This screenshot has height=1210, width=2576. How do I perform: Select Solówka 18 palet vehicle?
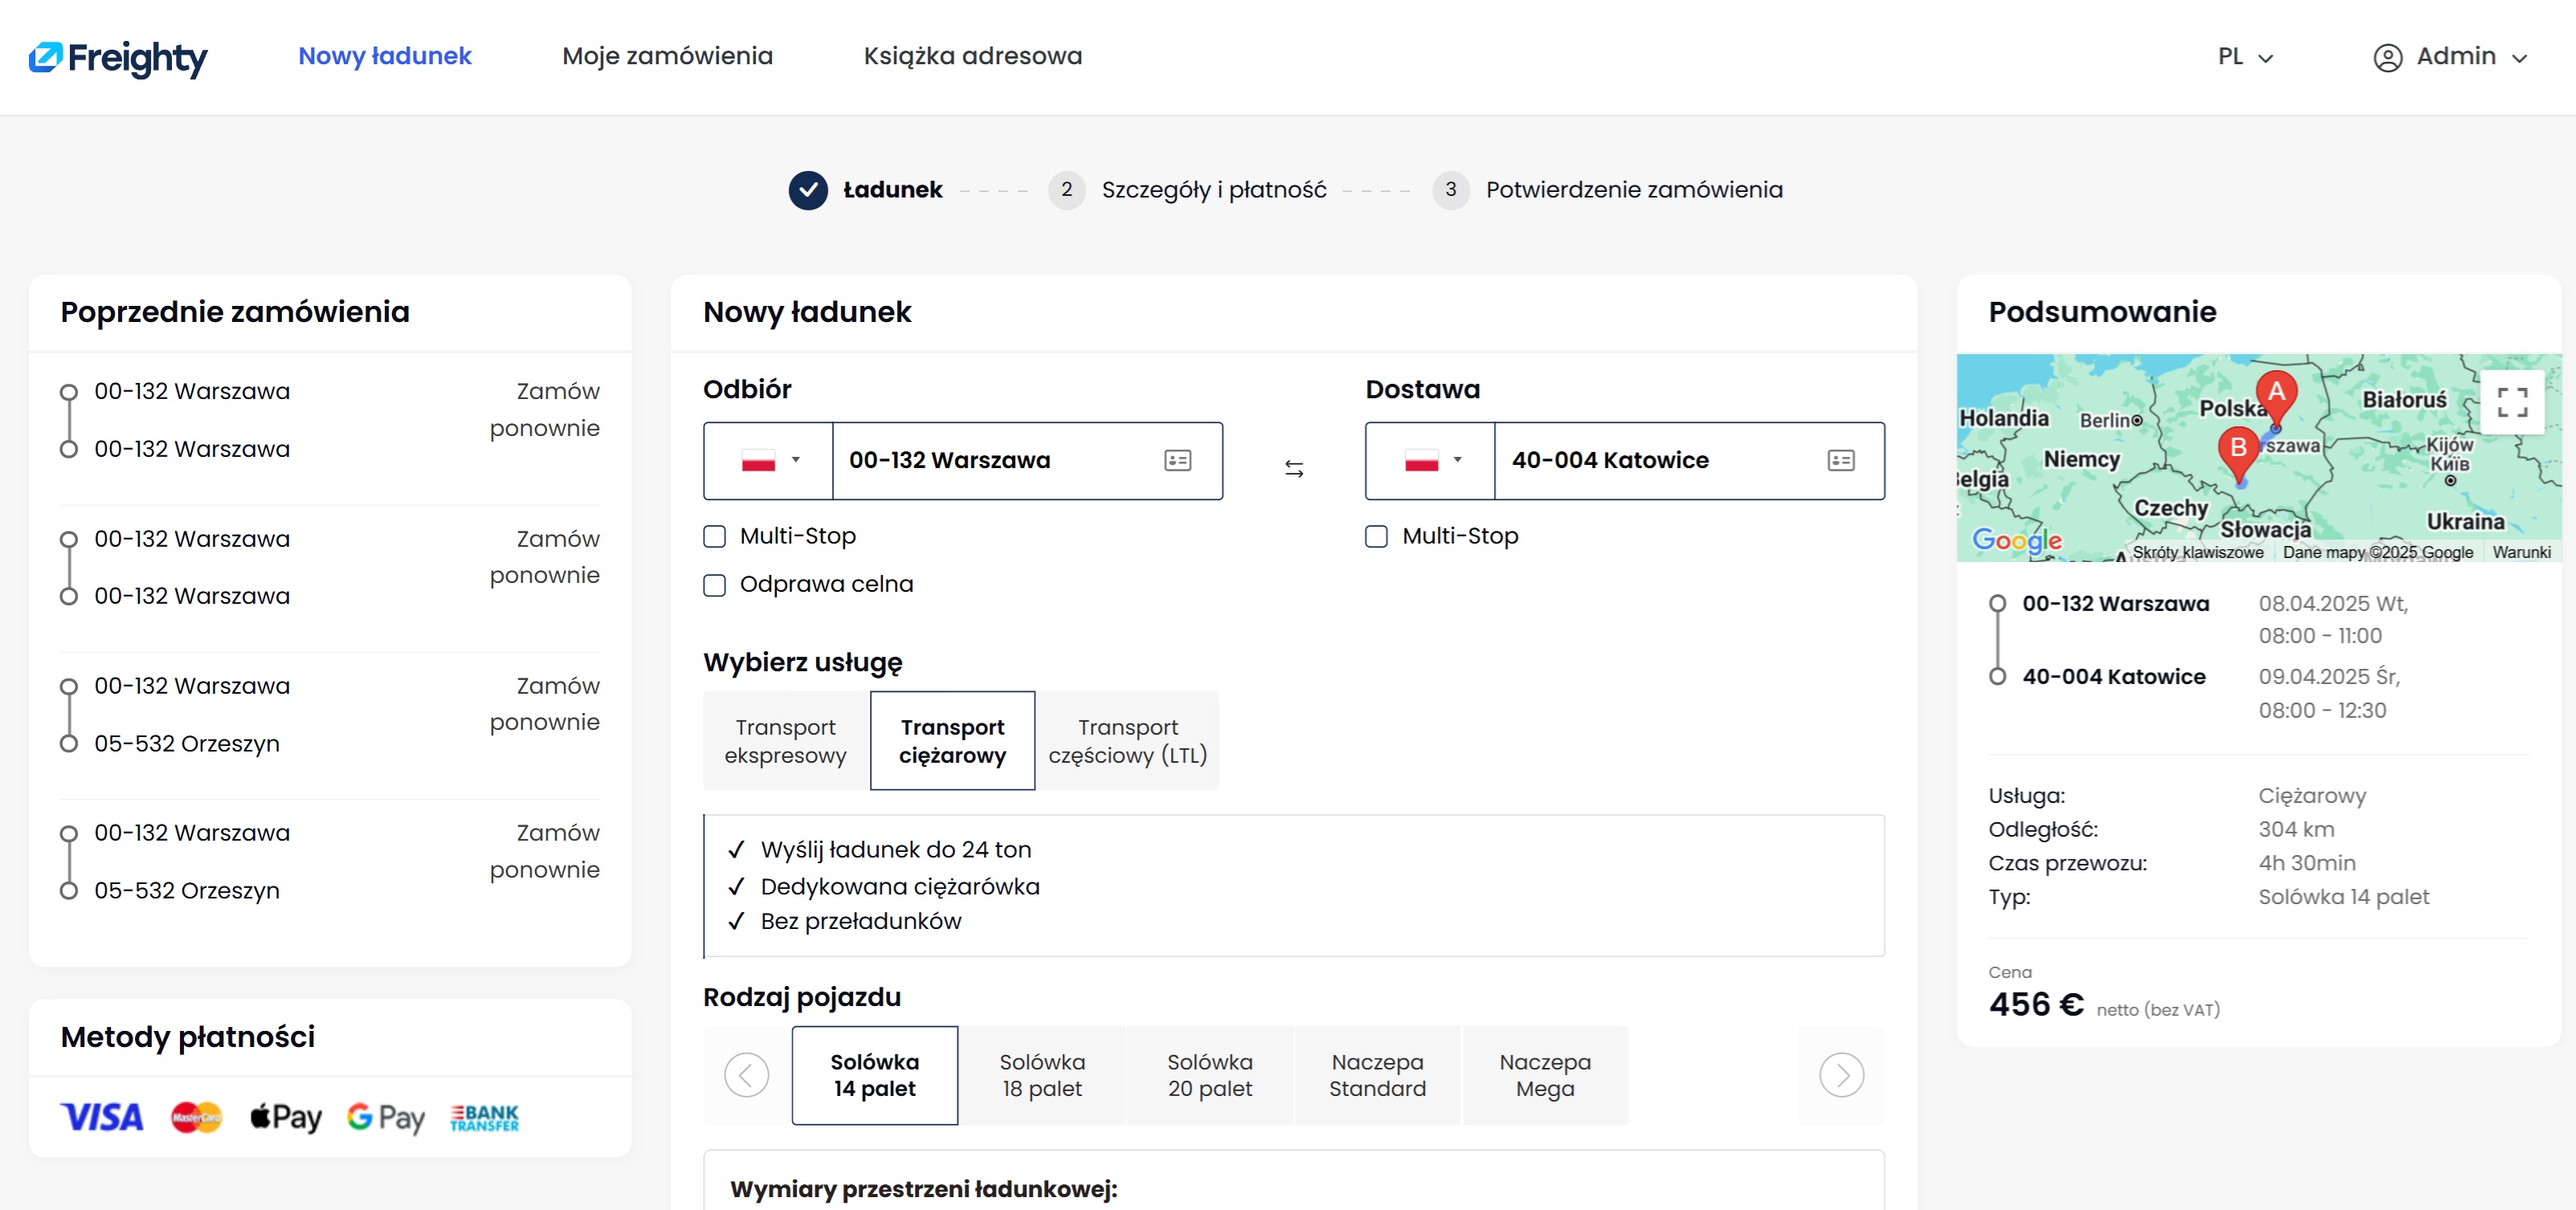pos(1042,1075)
